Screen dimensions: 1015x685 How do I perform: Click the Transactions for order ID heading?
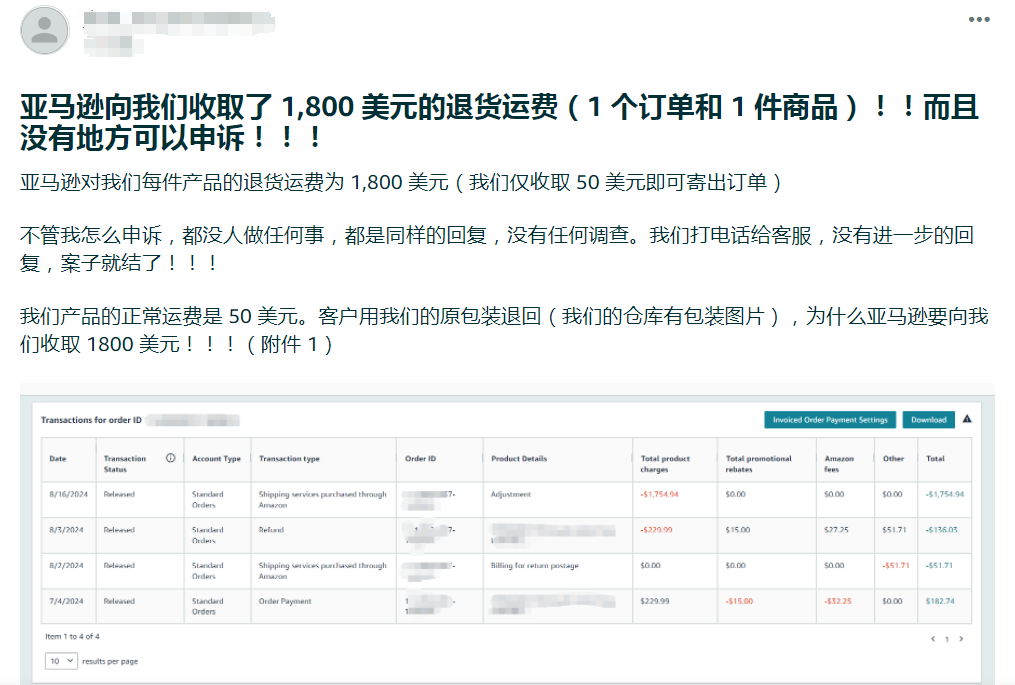[x=91, y=420]
